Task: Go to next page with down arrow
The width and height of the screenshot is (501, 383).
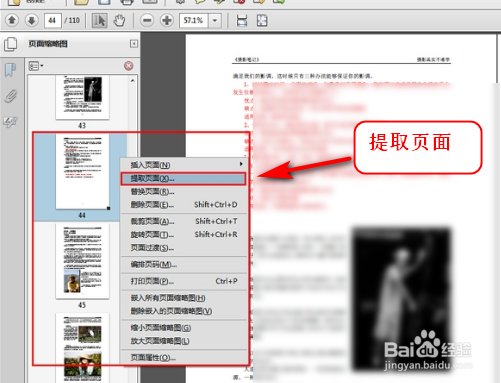Action: 32,20
